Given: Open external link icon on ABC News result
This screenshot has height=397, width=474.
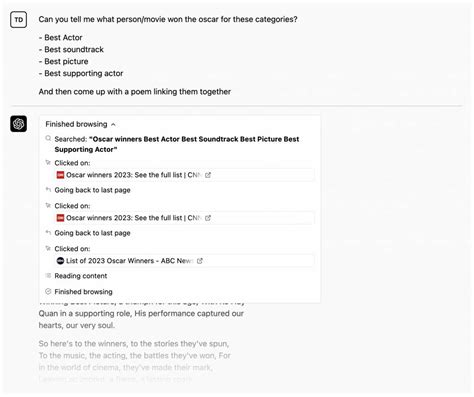Looking at the screenshot, I should pos(200,261).
